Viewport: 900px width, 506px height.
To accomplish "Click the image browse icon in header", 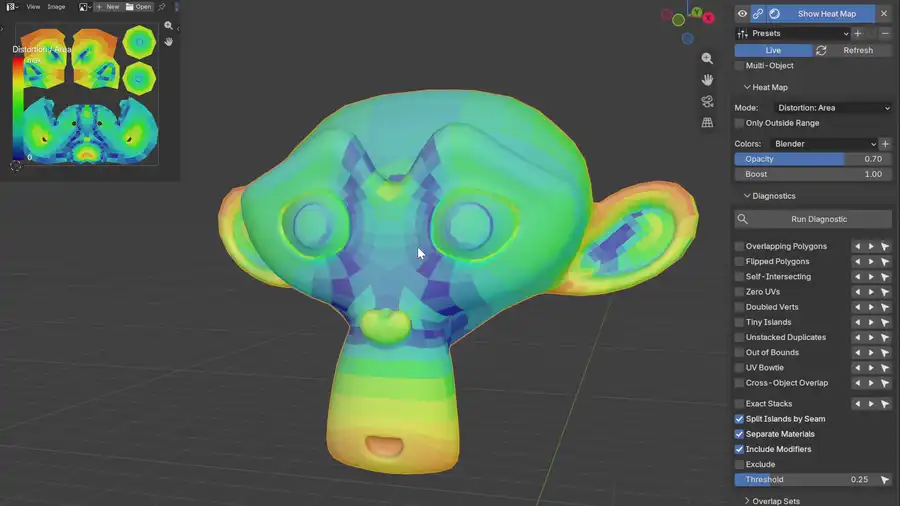I will [x=84, y=7].
